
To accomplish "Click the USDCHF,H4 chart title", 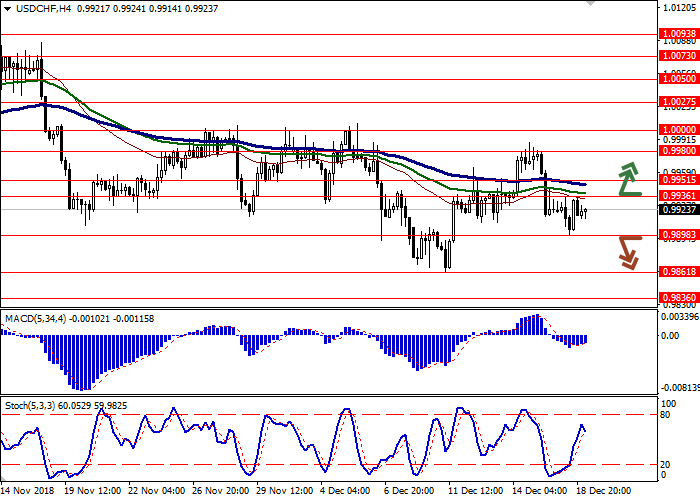I will click(x=30, y=8).
